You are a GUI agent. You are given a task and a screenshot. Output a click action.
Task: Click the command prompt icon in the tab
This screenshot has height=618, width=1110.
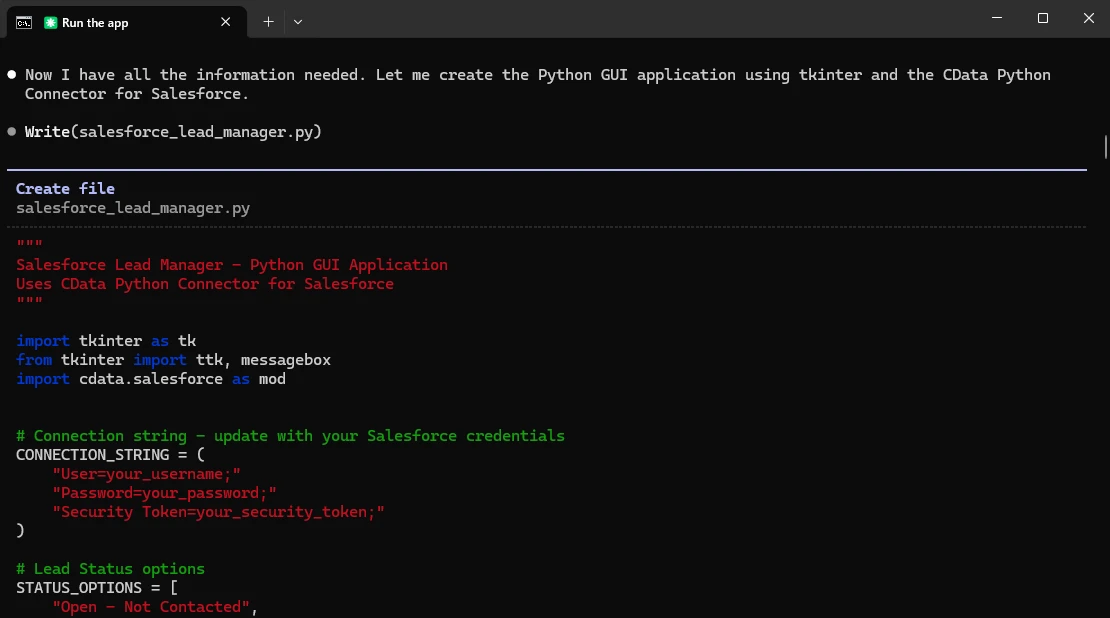point(23,22)
